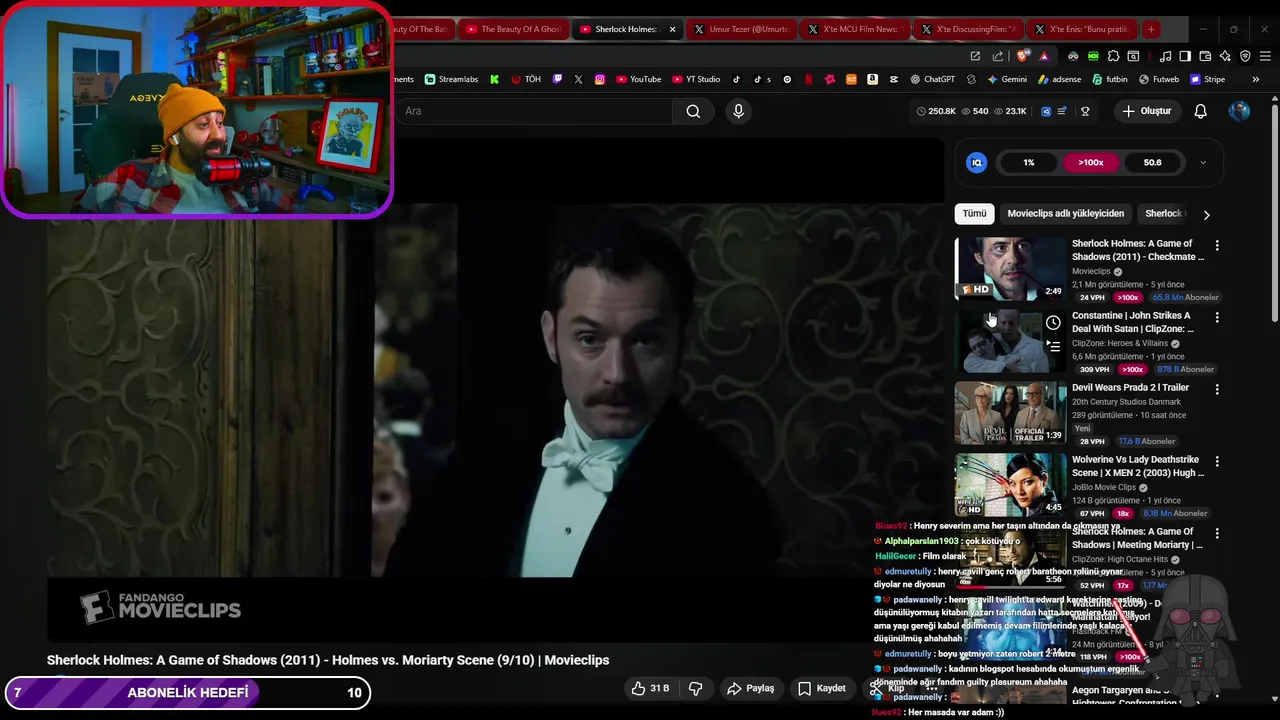This screenshot has height=720, width=1280.
Task: Open the vidIQ trophy icon
Action: [1085, 111]
